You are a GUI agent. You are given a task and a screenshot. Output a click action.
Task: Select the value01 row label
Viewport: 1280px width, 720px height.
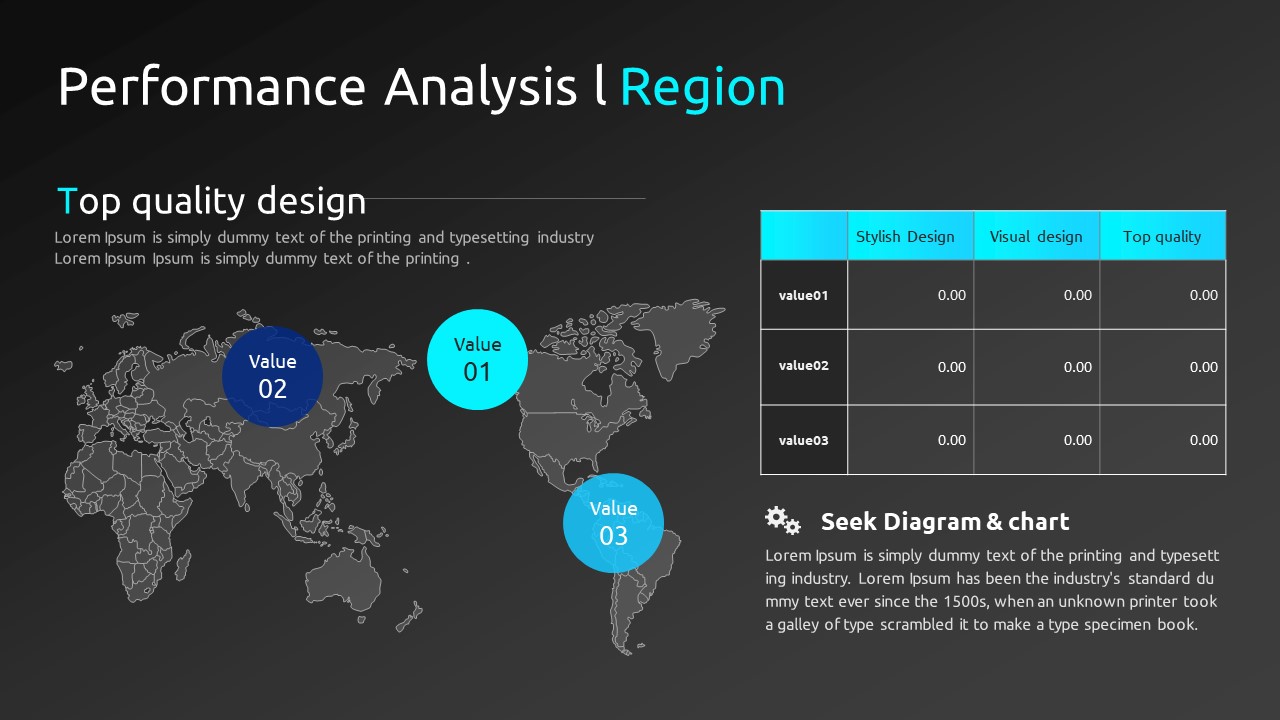[x=804, y=295]
